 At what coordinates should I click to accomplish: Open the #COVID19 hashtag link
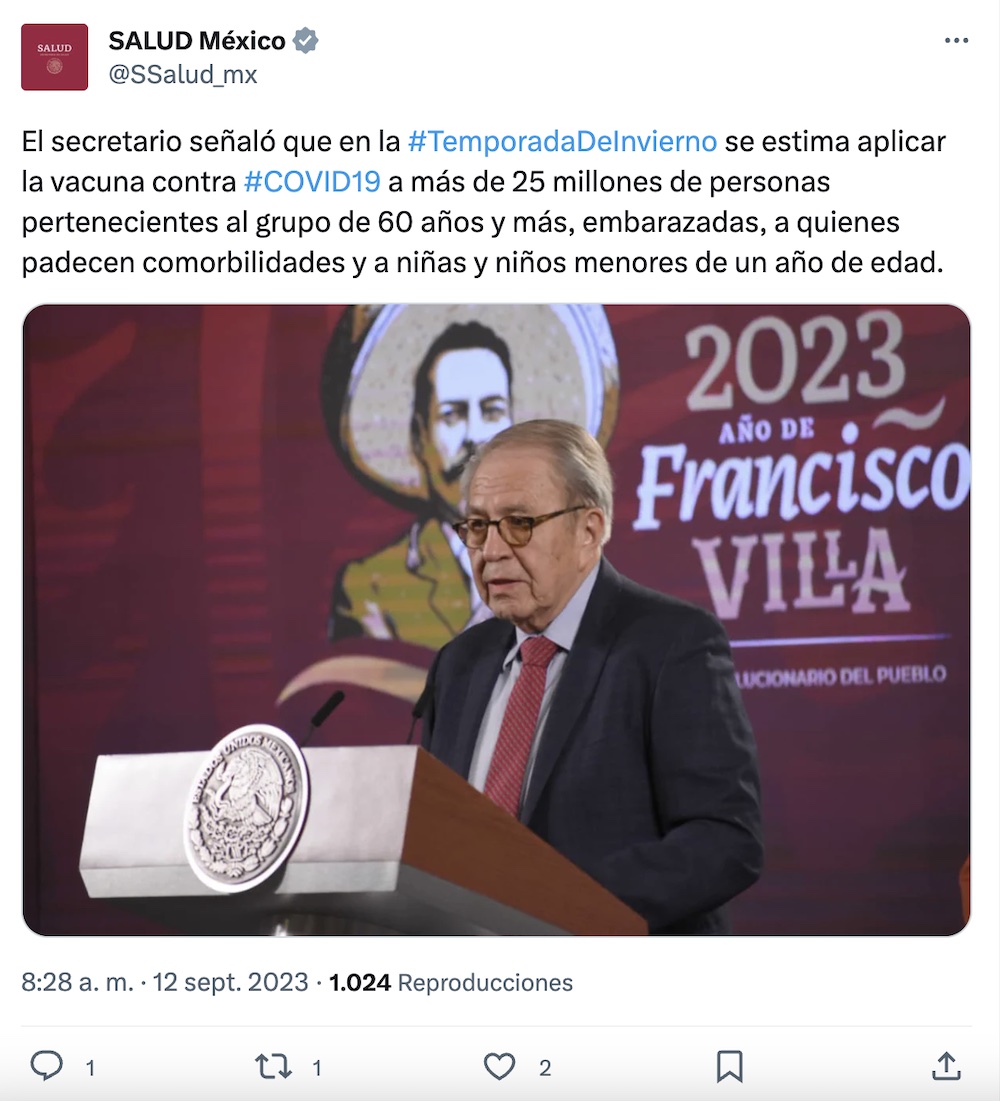pos(312,182)
